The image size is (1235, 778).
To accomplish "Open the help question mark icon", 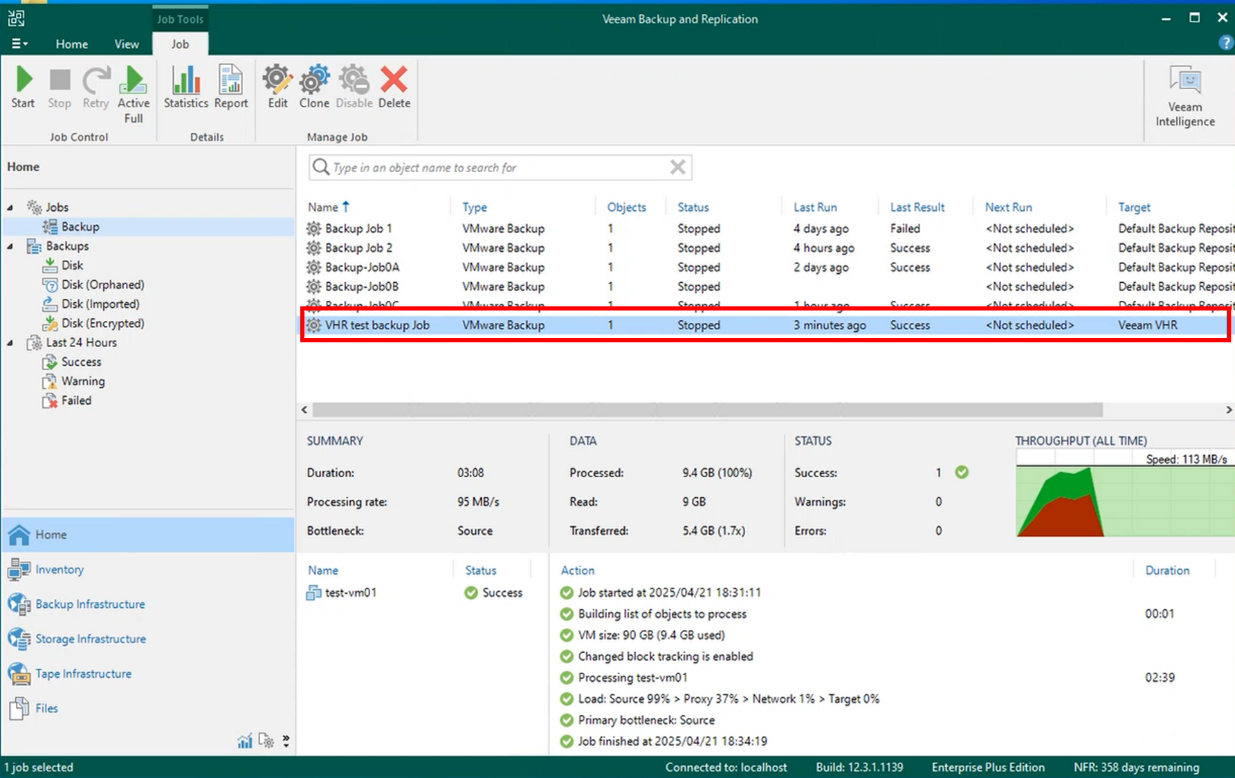I will pos(1226,43).
